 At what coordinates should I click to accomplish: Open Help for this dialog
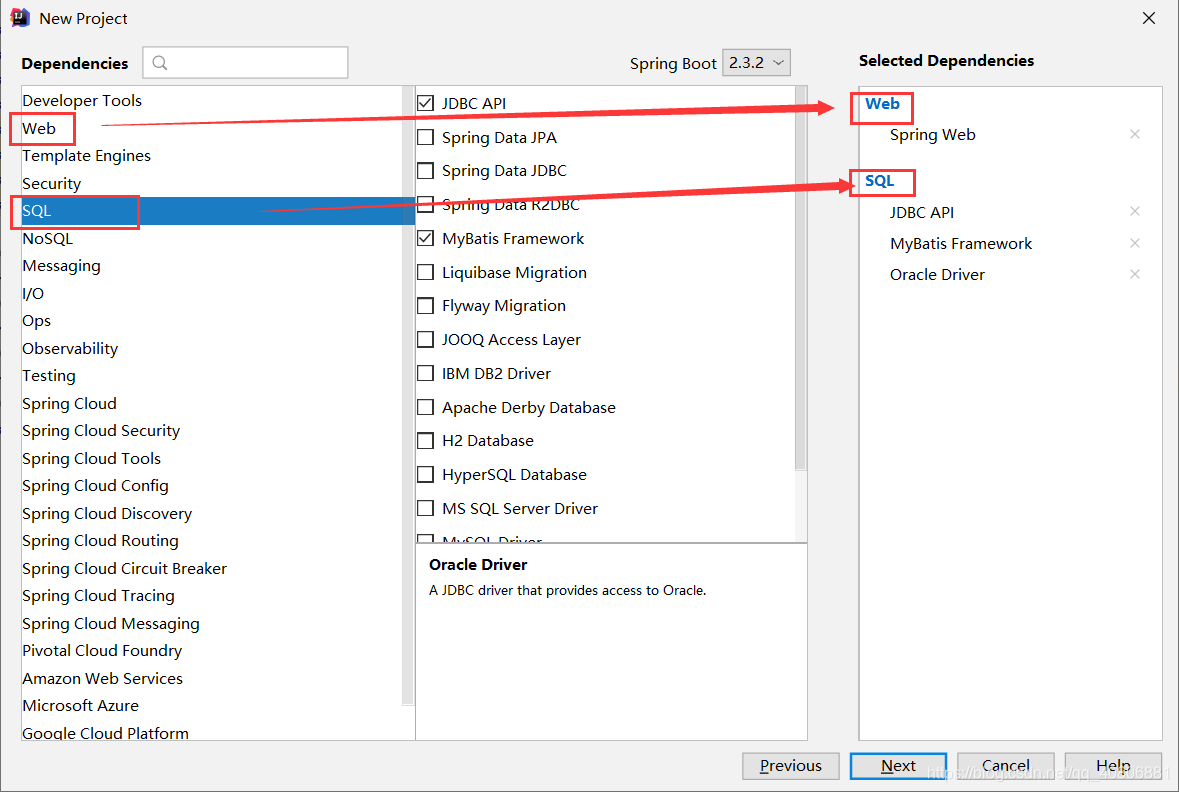(x=1113, y=766)
